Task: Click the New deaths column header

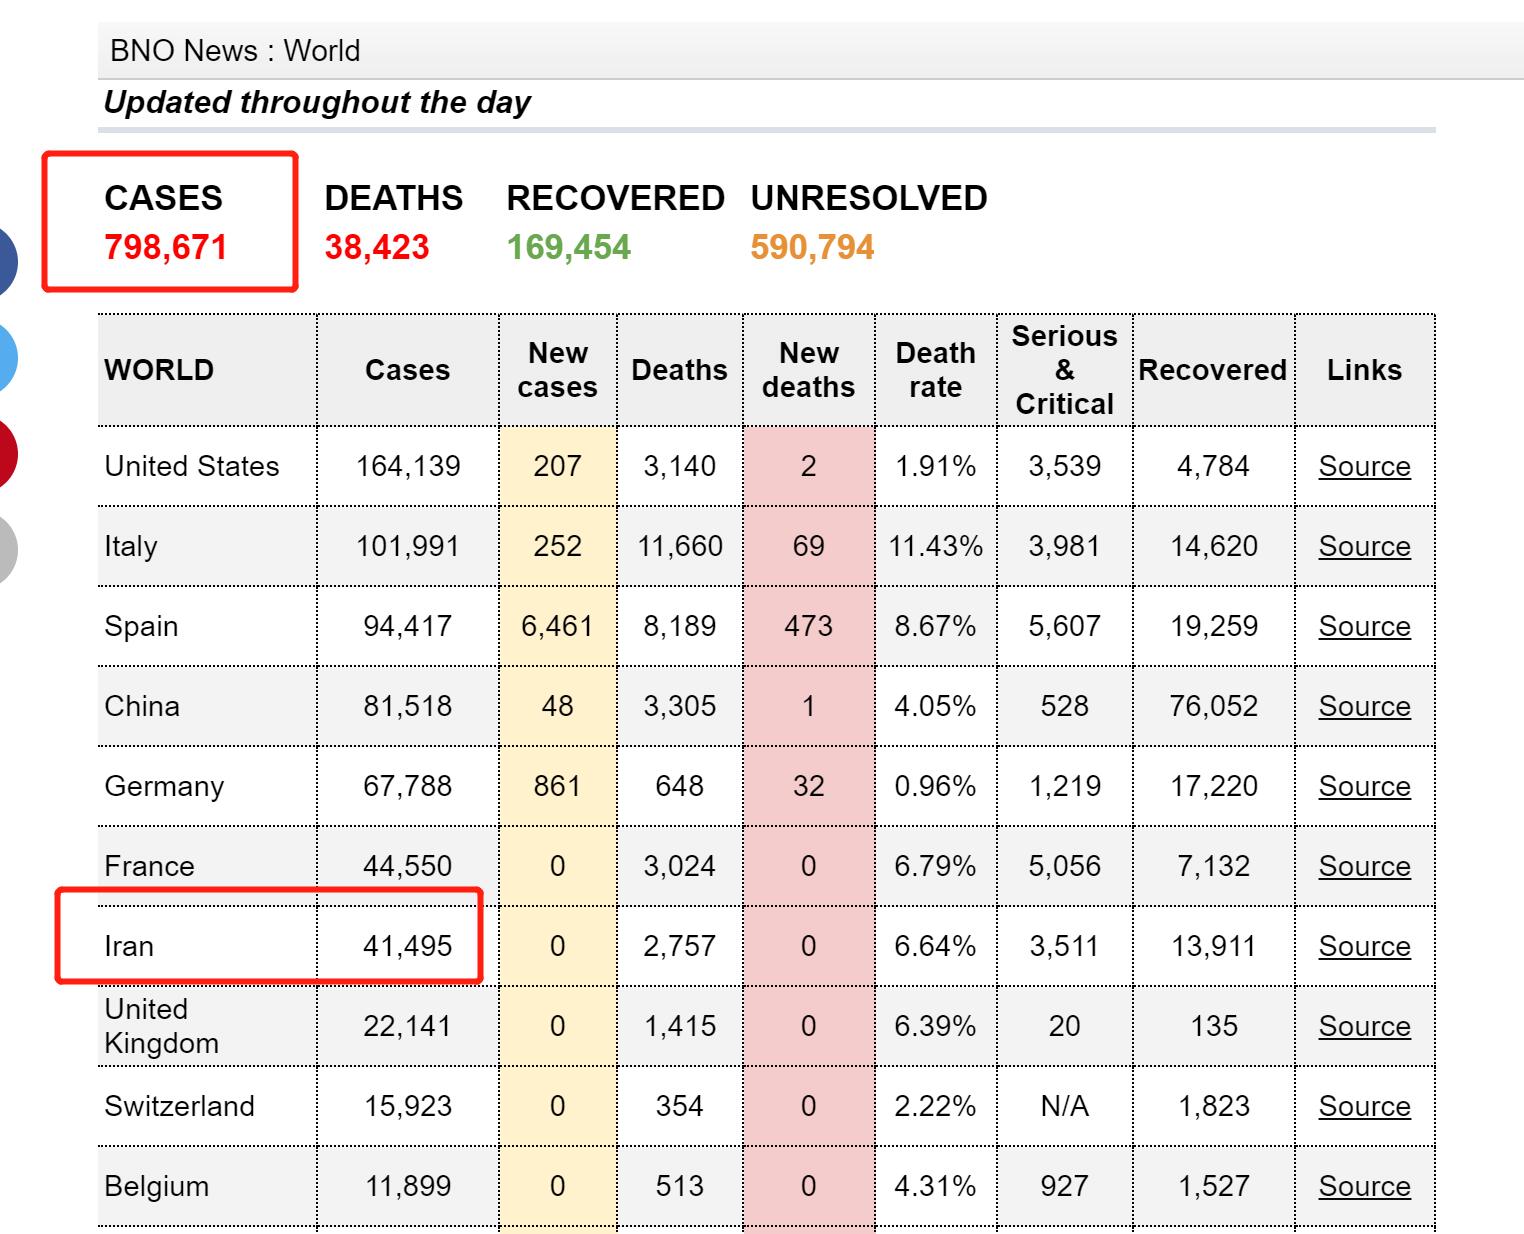Action: tap(808, 370)
